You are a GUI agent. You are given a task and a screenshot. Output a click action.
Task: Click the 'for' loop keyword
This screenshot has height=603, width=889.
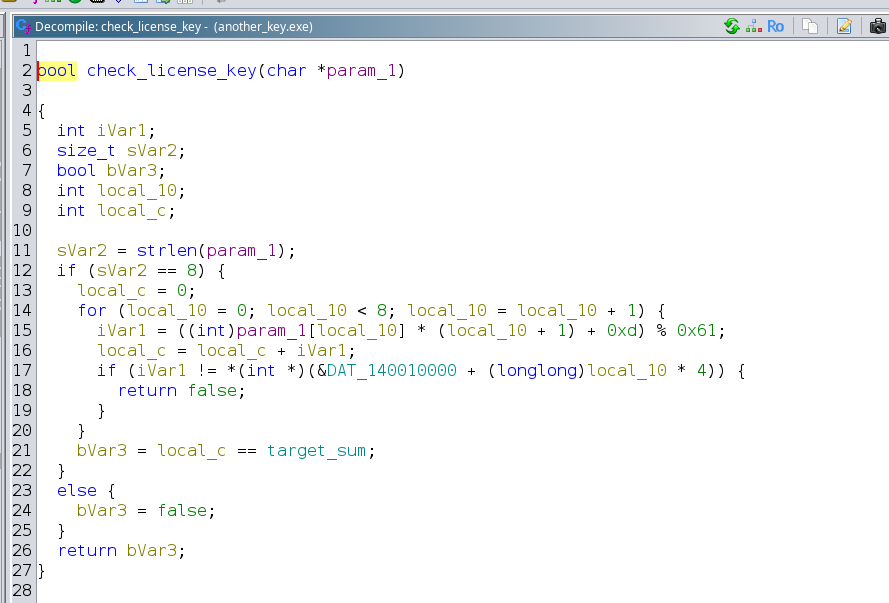pyautogui.click(x=92, y=310)
